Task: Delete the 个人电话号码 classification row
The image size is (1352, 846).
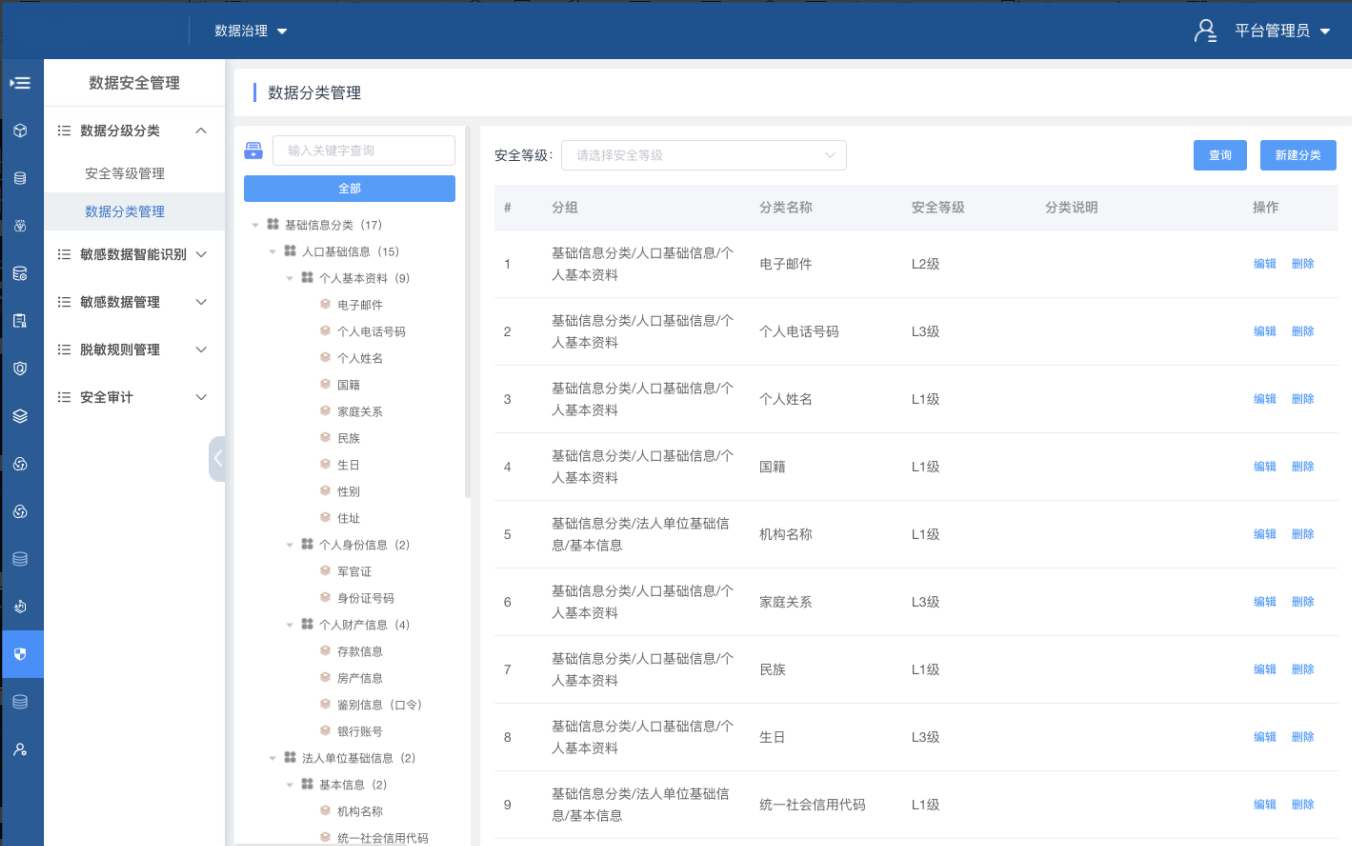Action: (1302, 331)
